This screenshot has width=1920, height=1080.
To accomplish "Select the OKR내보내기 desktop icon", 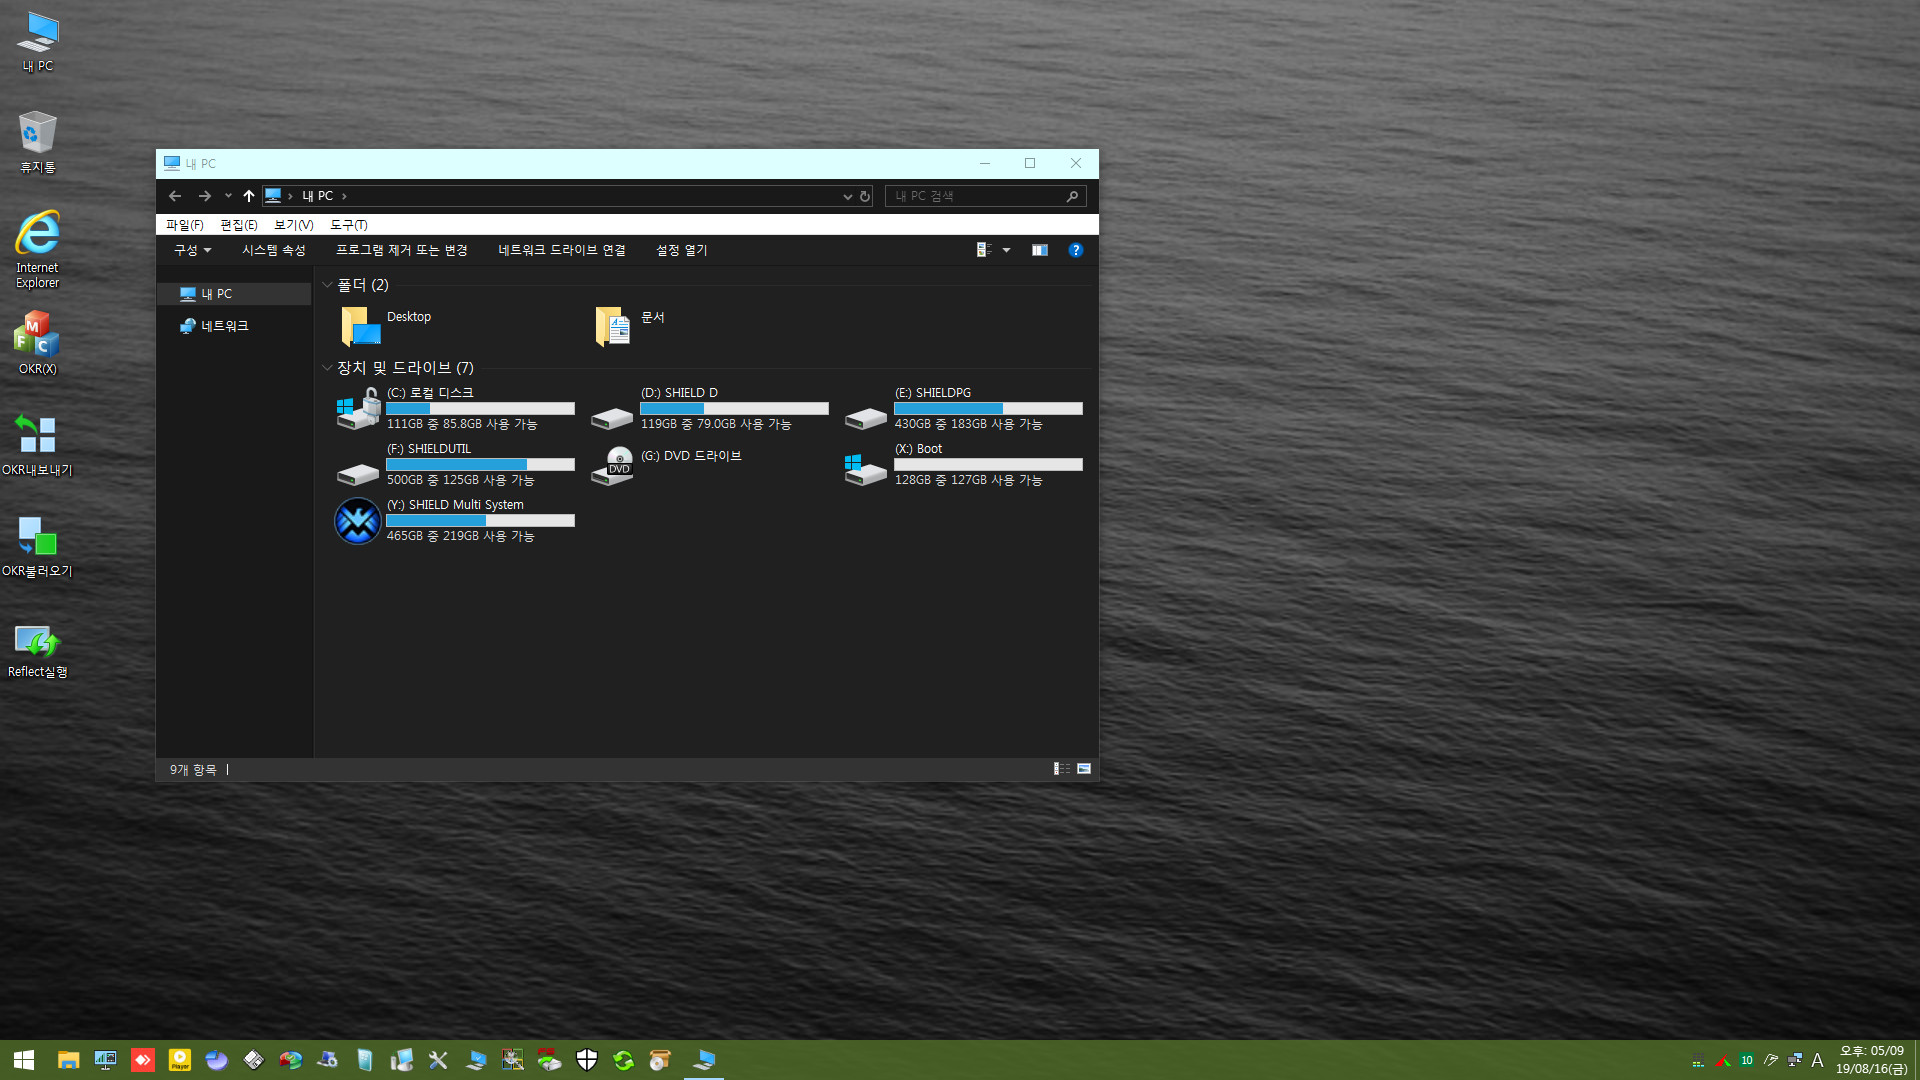I will [38, 445].
